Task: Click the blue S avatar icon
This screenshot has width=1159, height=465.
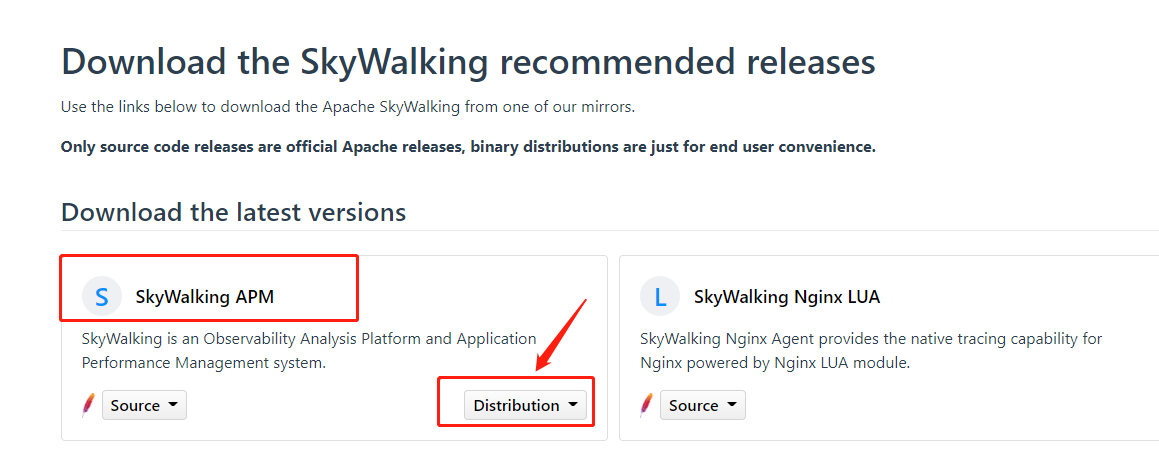Action: pyautogui.click(x=101, y=297)
